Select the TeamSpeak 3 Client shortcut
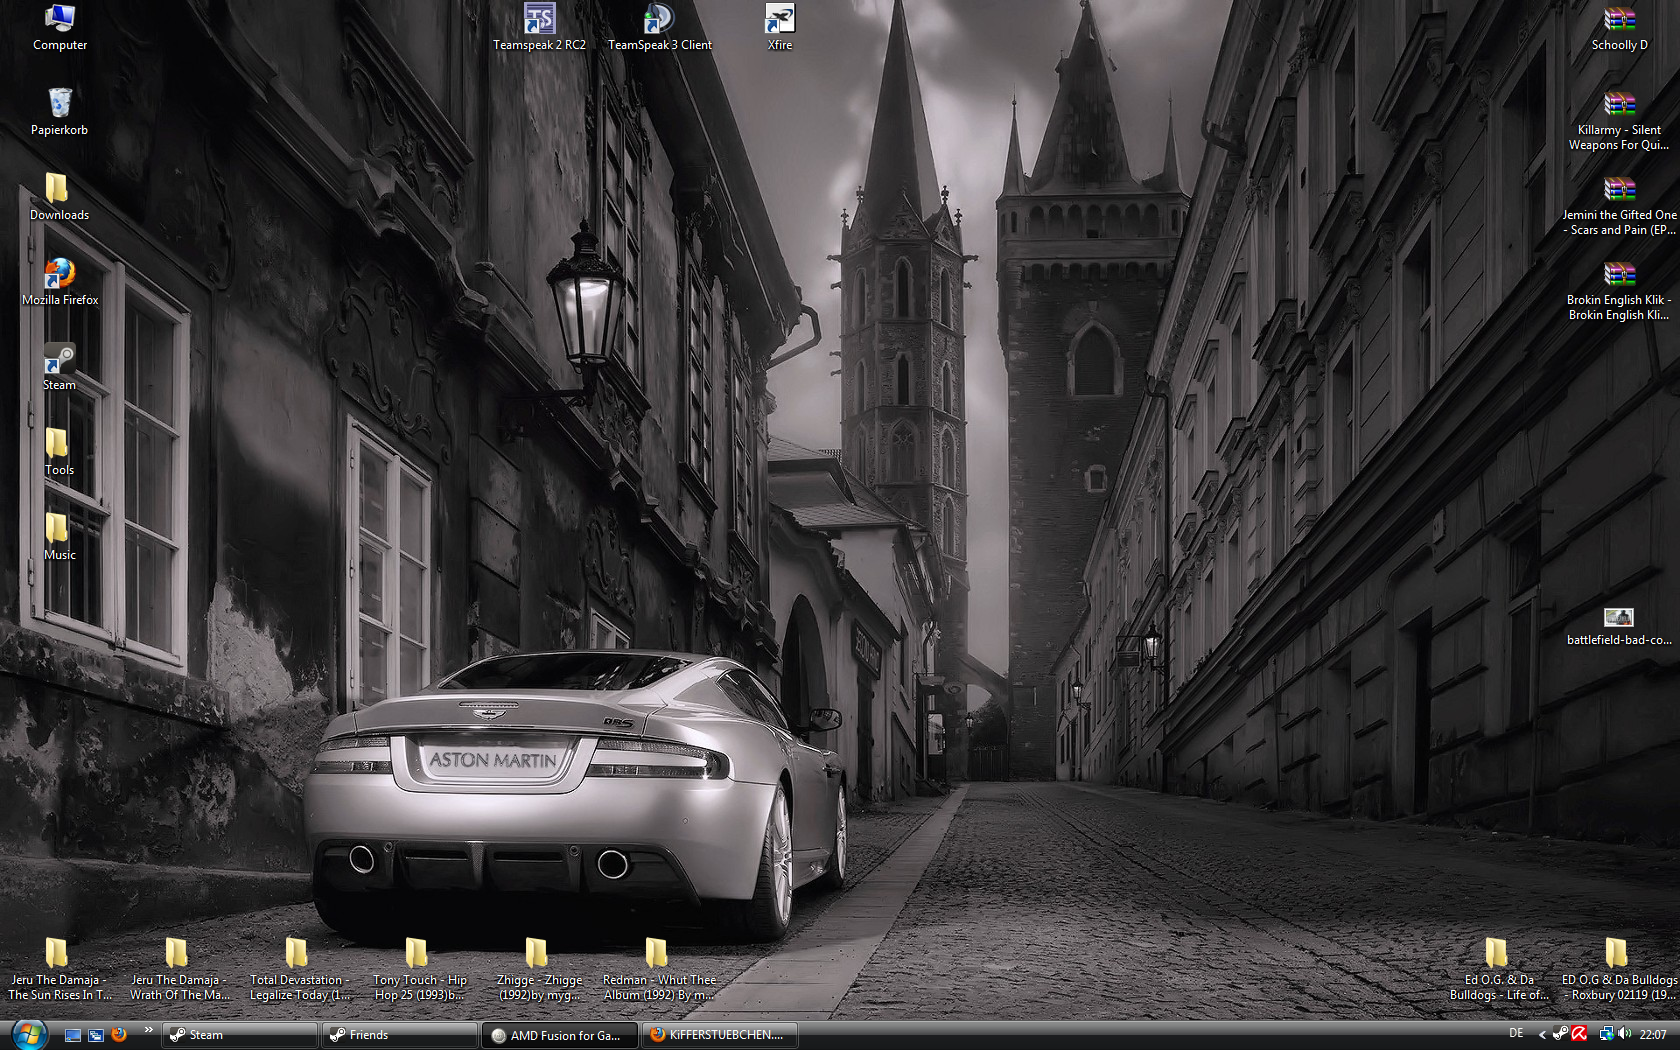 tap(659, 28)
